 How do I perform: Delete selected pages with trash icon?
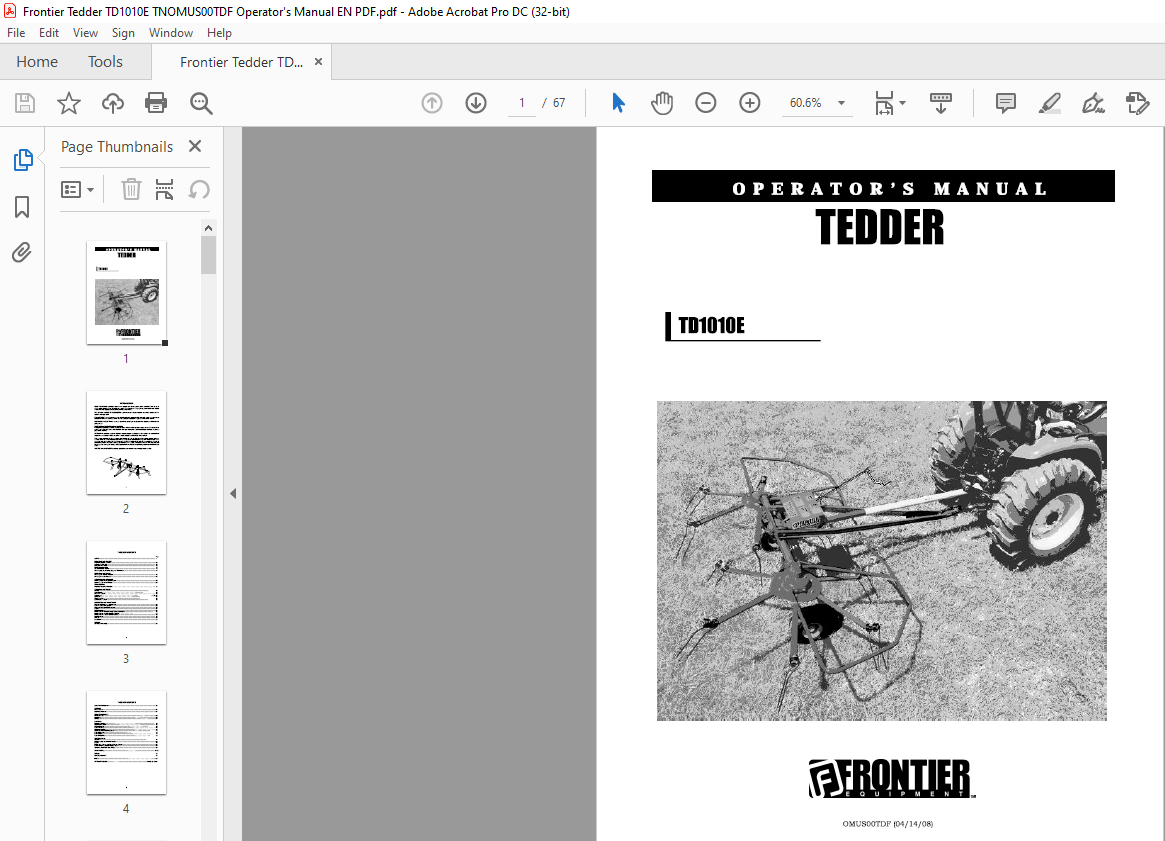[x=131, y=189]
